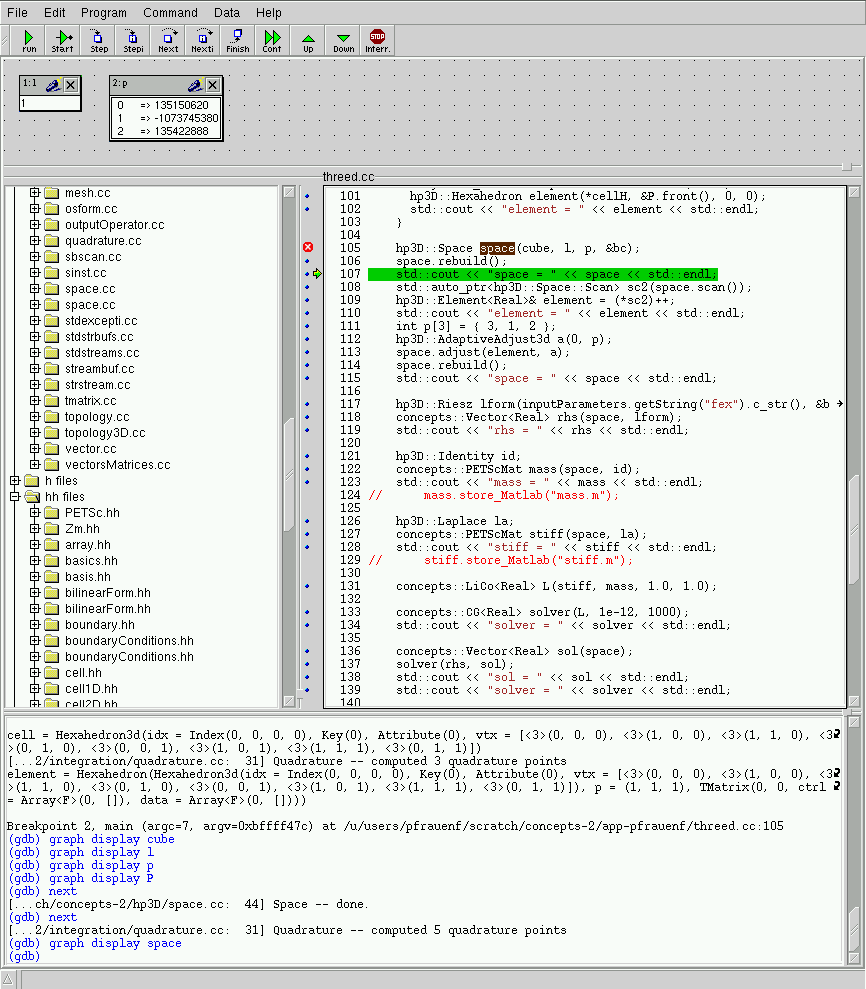The height and width of the screenshot is (989, 866).
Task: Click the Stepi instruction-step icon
Action: 134,40
